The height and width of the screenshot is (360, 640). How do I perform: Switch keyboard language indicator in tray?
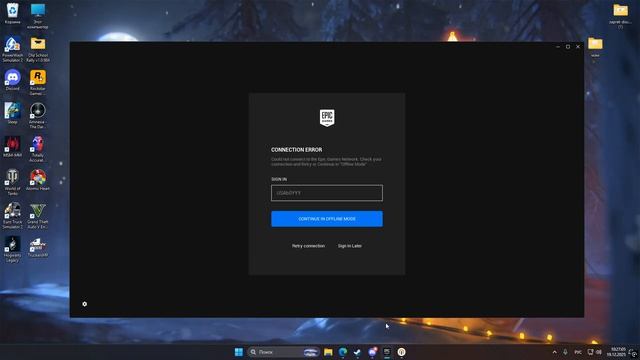point(578,352)
